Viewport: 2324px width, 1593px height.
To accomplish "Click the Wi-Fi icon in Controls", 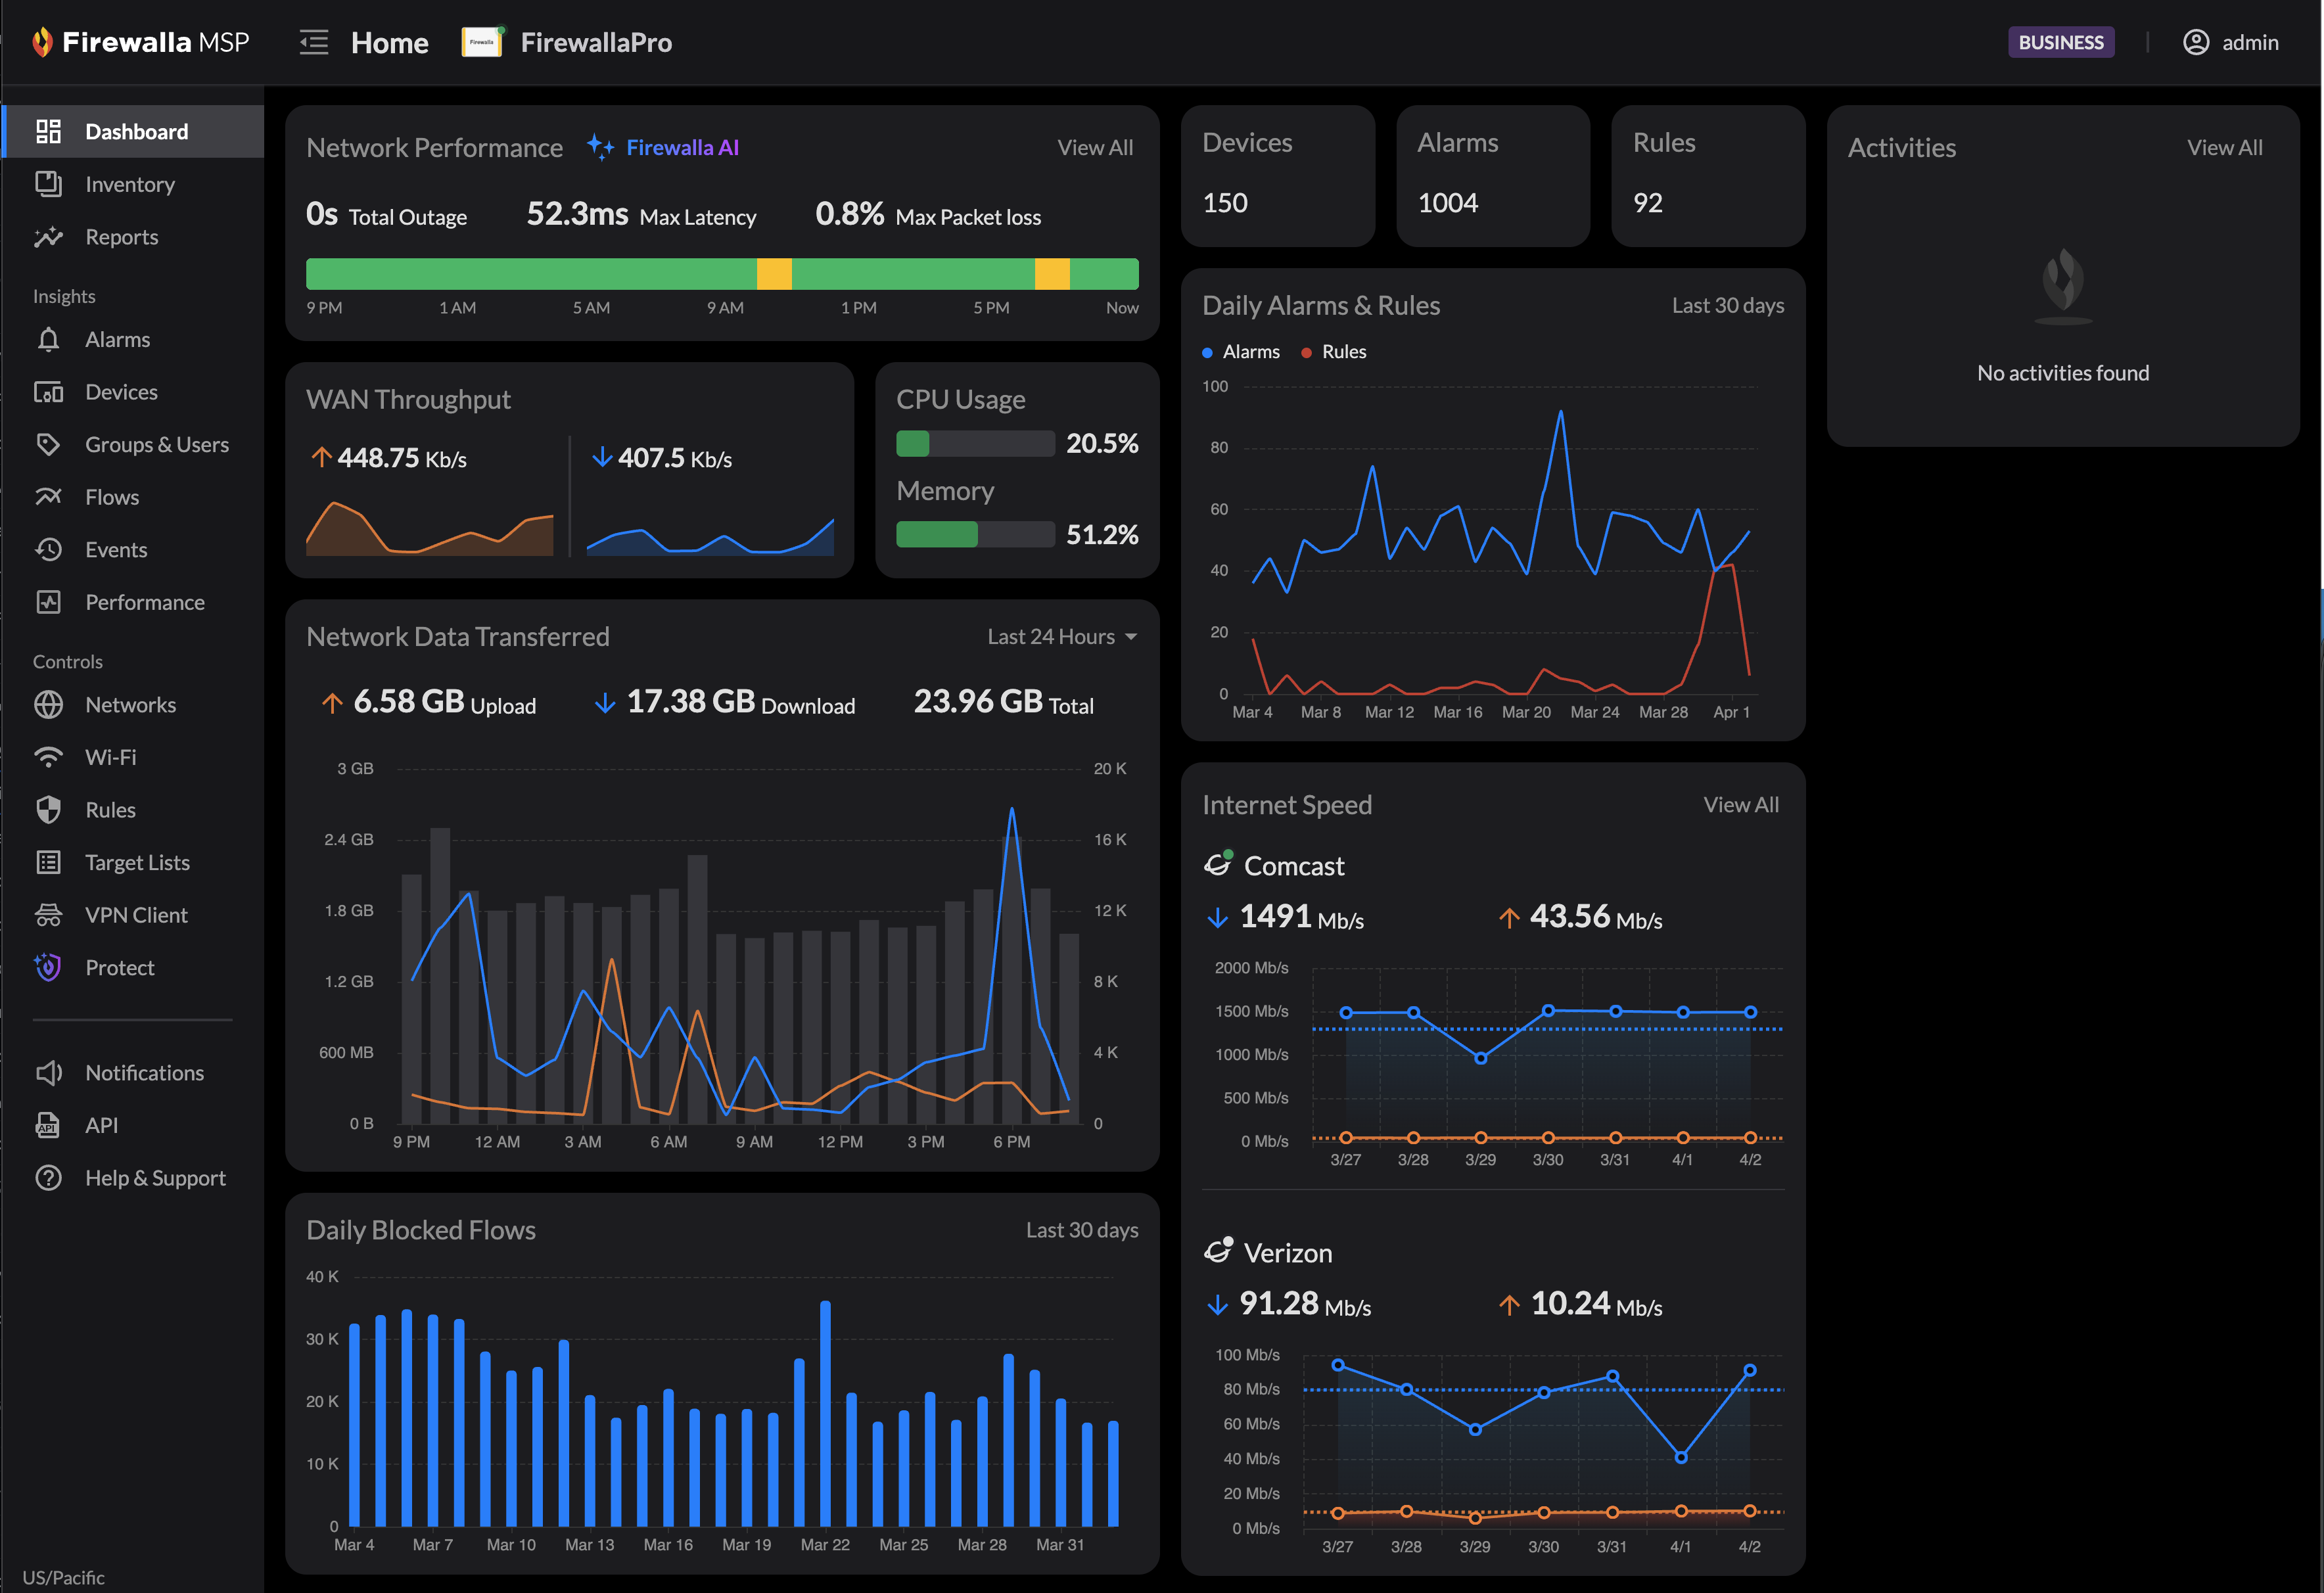I will click(x=48, y=758).
